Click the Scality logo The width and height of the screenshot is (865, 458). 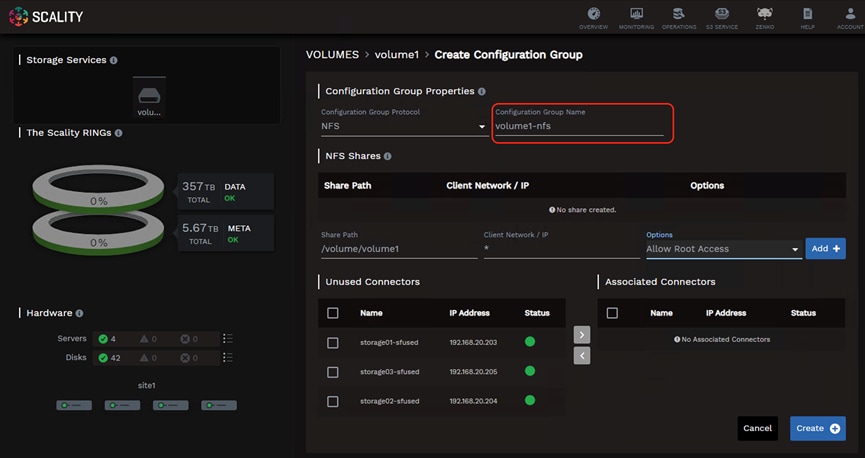coord(46,17)
